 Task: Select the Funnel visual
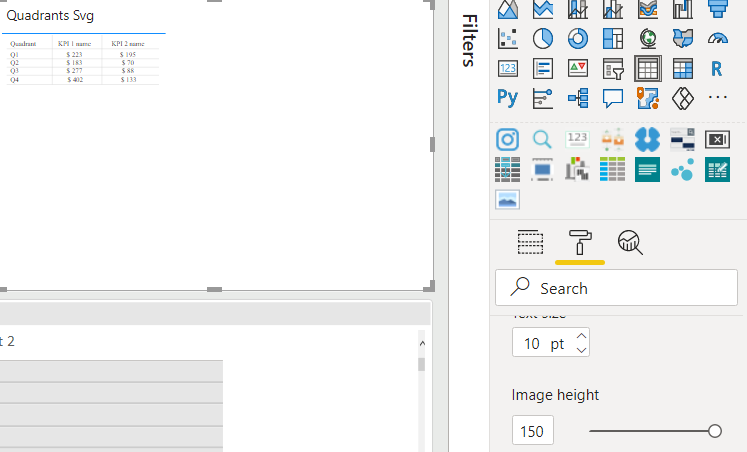point(718,9)
